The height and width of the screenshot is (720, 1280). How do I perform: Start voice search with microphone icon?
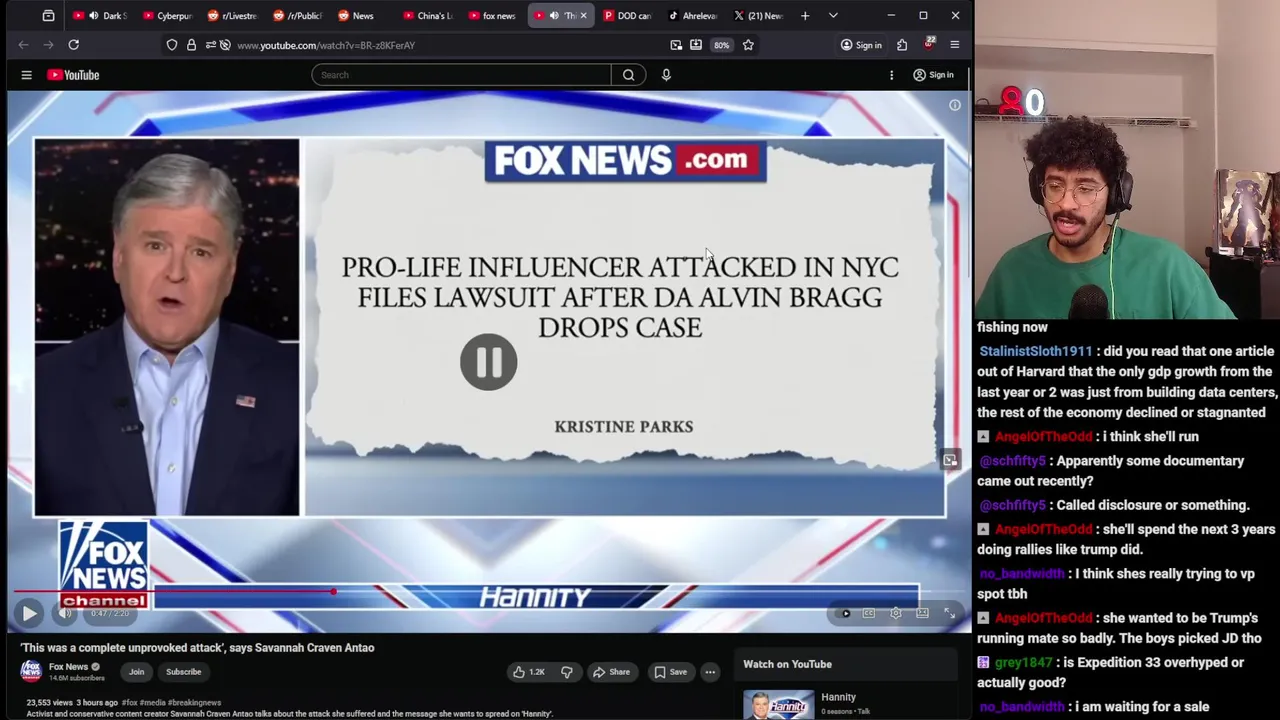coord(666,75)
